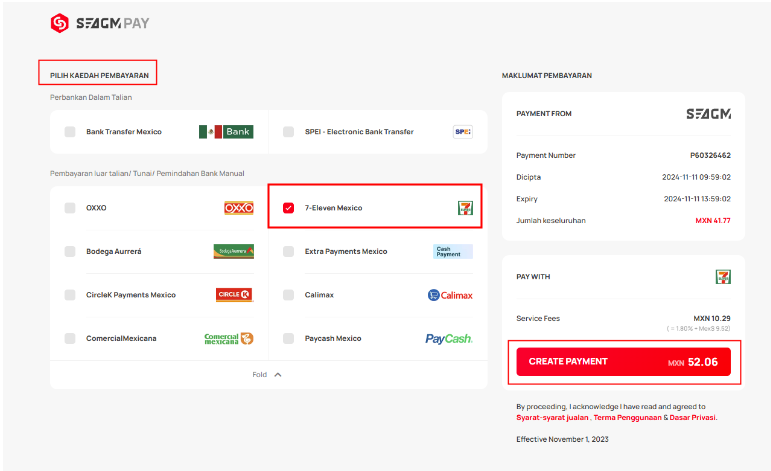Click Dicipta time 2024-11-11 09:59:02

696,177
